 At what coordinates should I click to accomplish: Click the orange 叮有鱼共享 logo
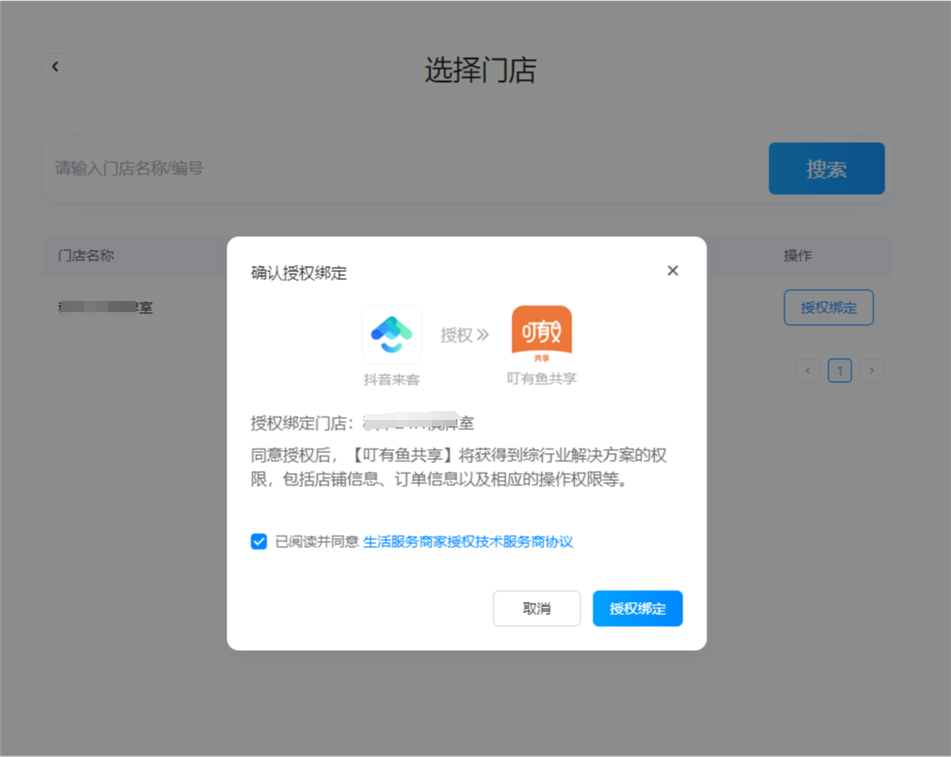[541, 334]
